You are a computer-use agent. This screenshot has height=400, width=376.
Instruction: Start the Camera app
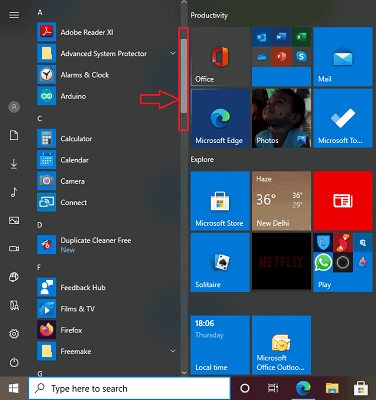107,181
